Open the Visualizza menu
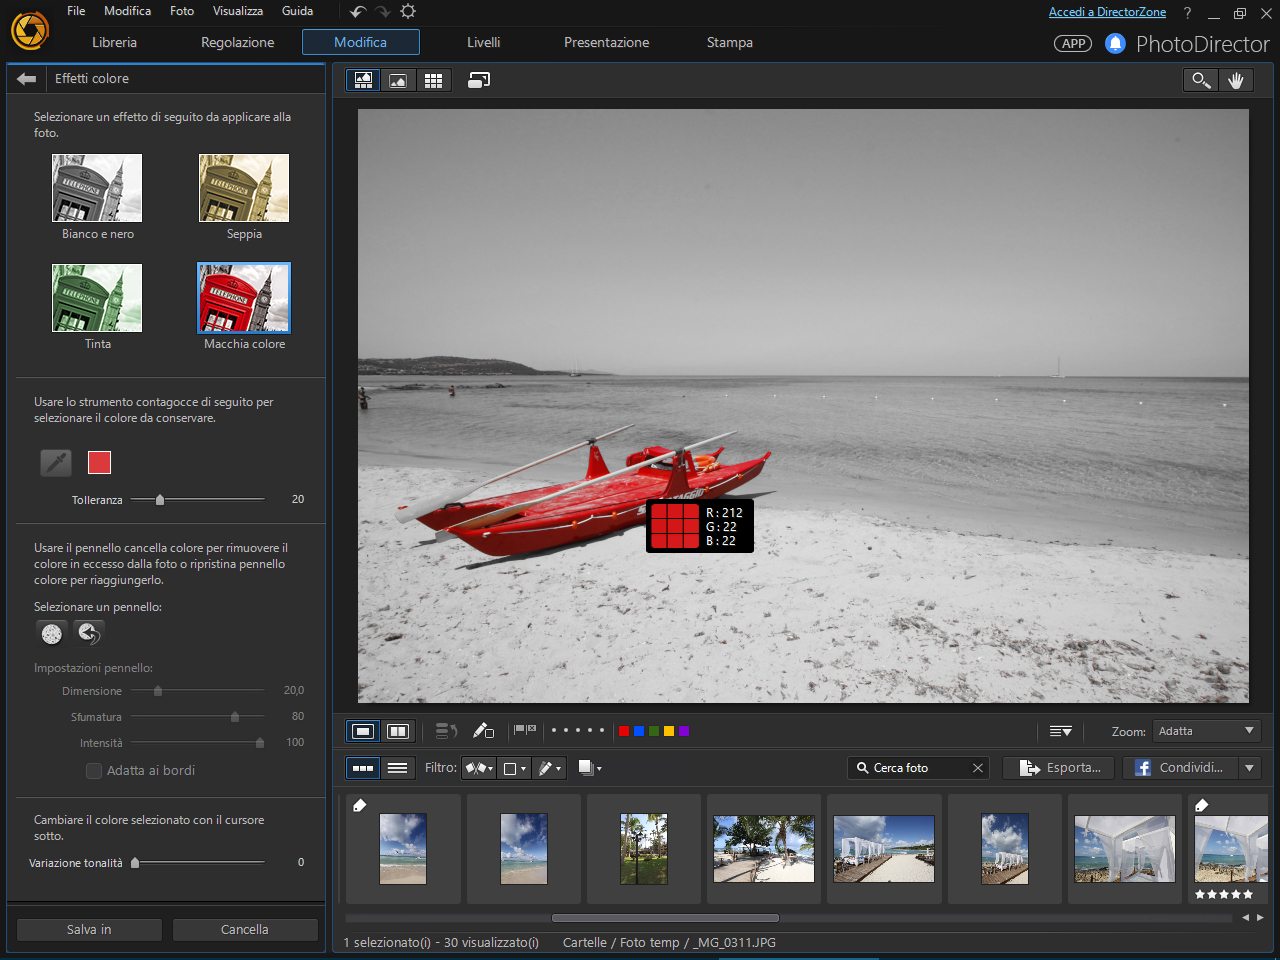Screen dimensions: 1280x960 [237, 11]
